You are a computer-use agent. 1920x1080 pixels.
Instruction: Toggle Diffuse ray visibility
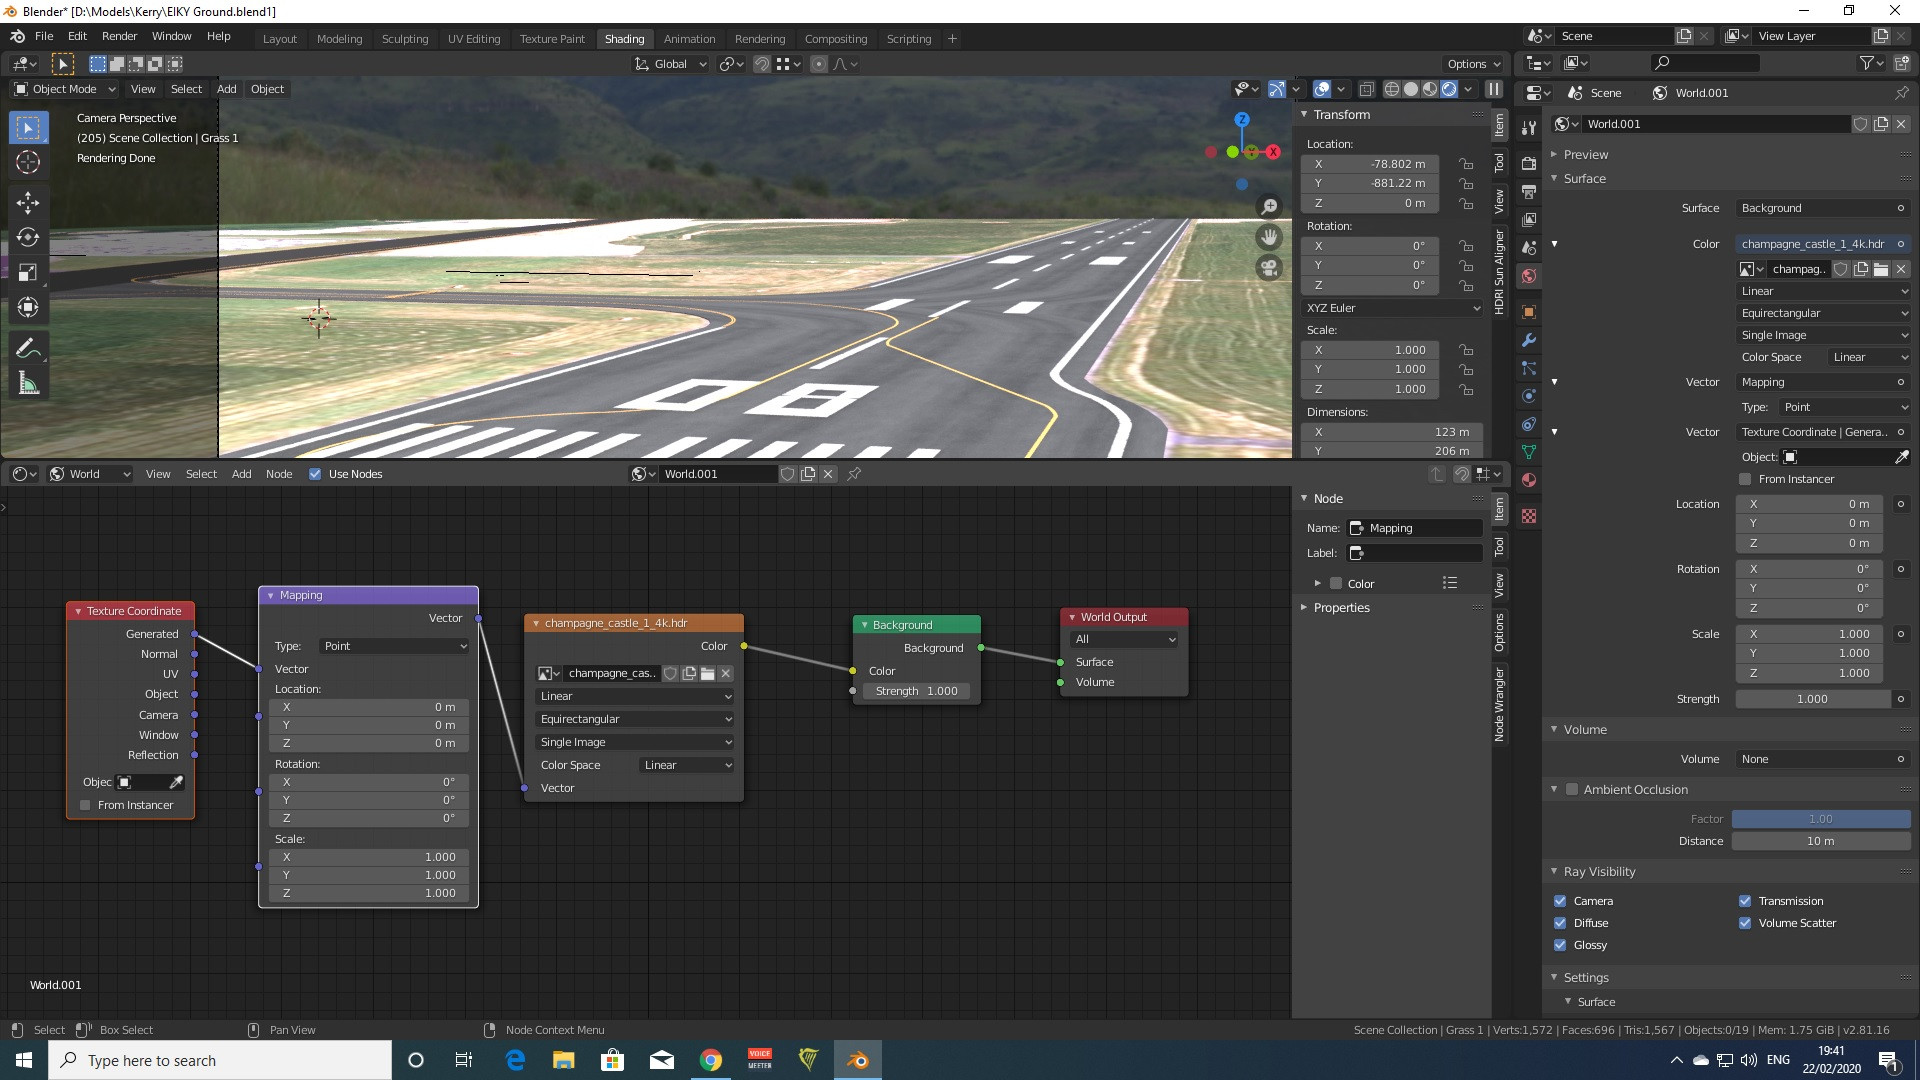click(1560, 923)
